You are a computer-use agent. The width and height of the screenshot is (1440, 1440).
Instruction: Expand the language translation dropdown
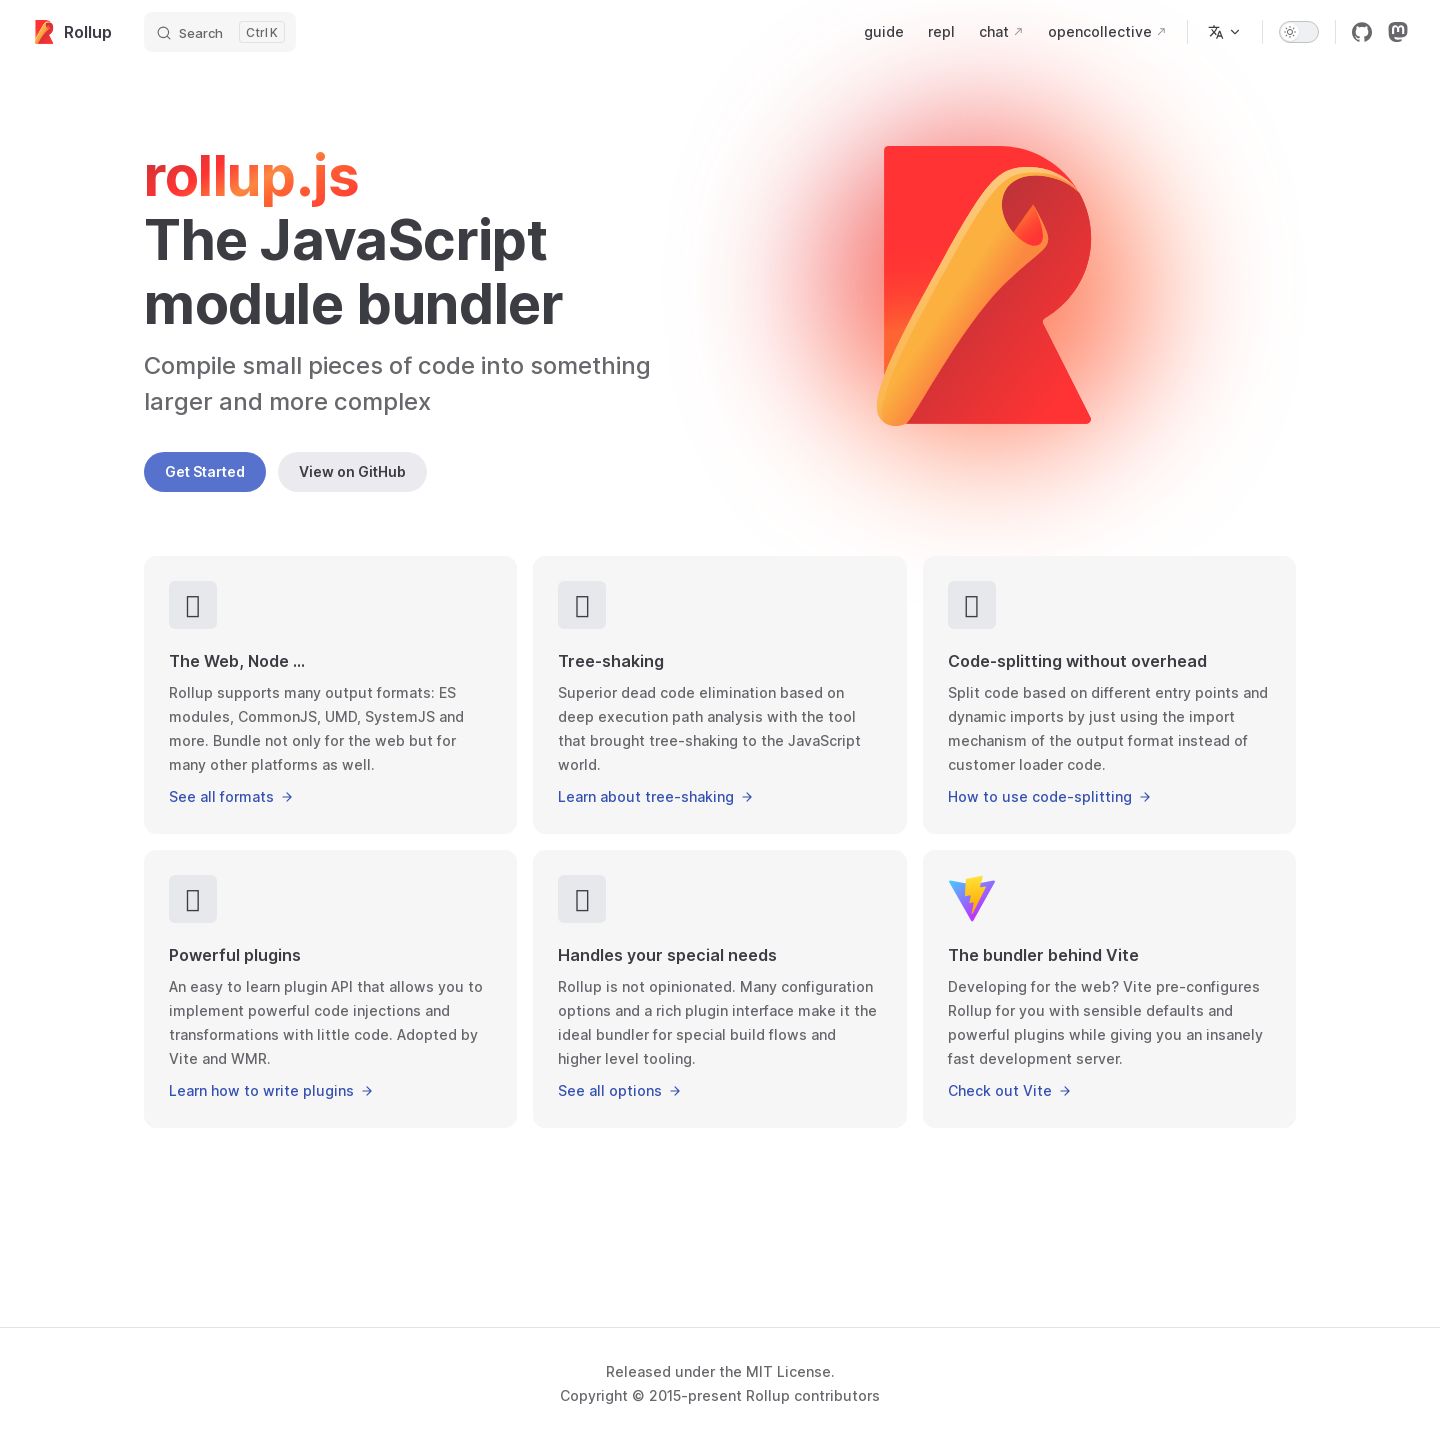pyautogui.click(x=1224, y=32)
